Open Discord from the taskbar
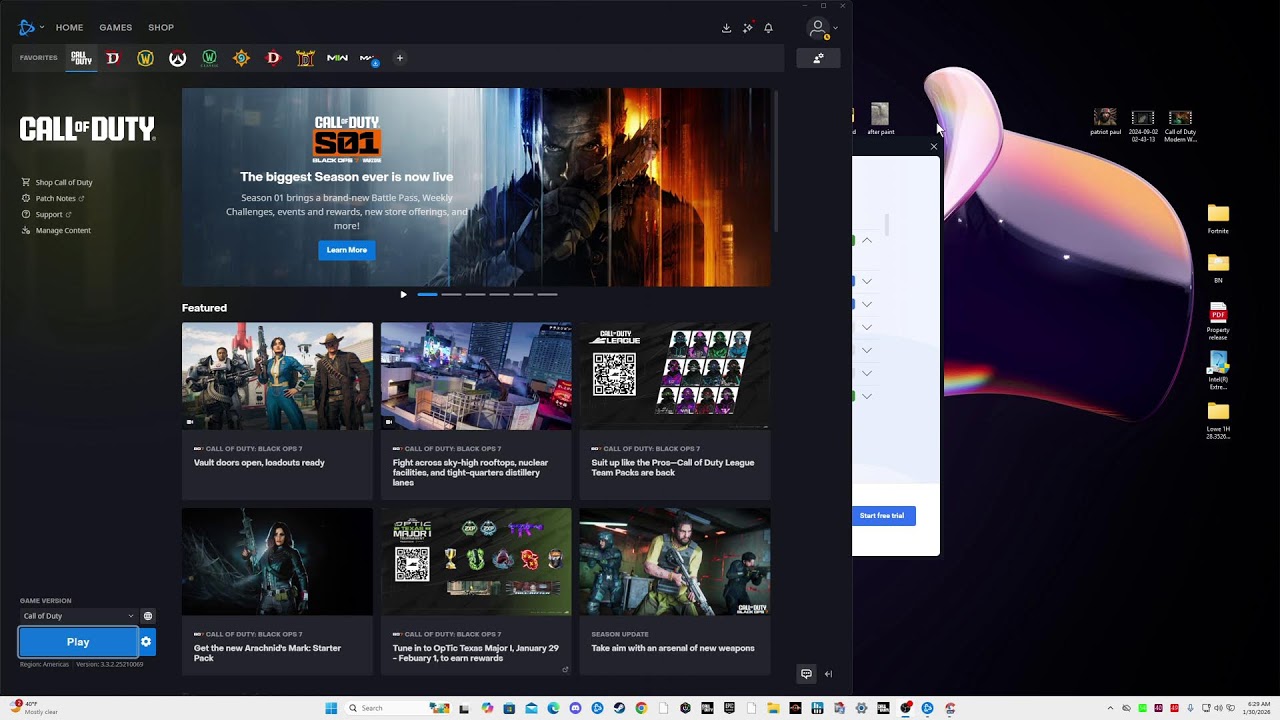The height and width of the screenshot is (720, 1280). (x=575, y=708)
